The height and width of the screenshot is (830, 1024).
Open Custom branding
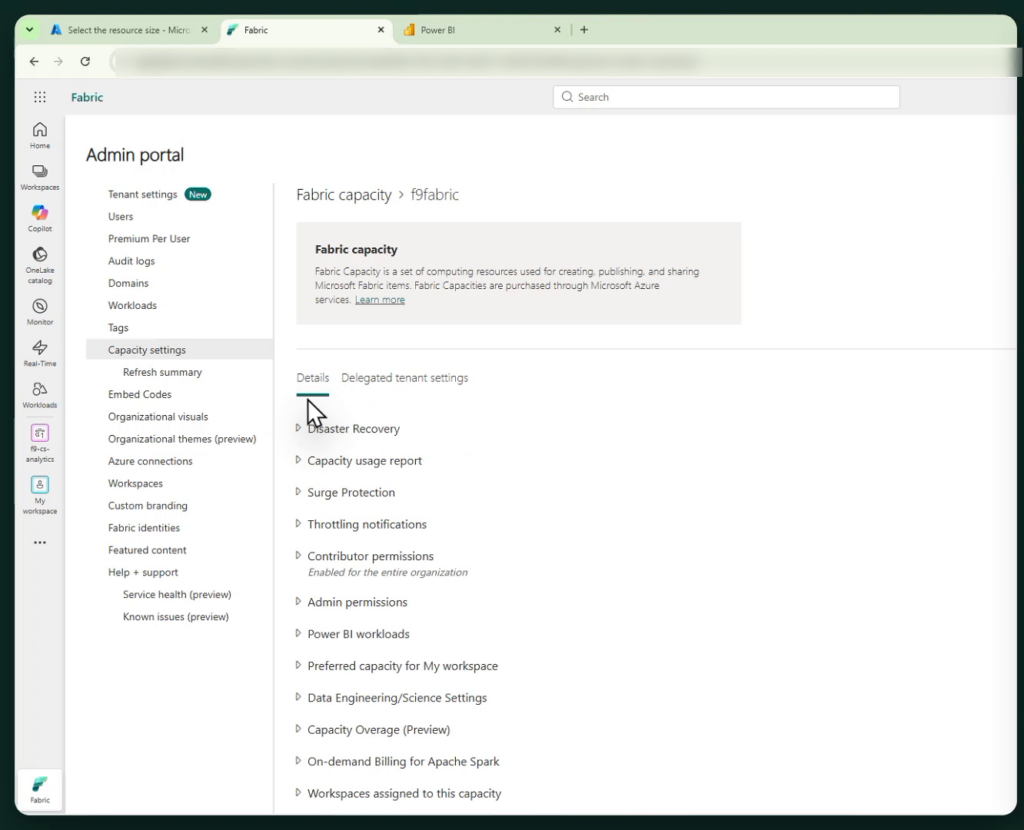coord(148,505)
